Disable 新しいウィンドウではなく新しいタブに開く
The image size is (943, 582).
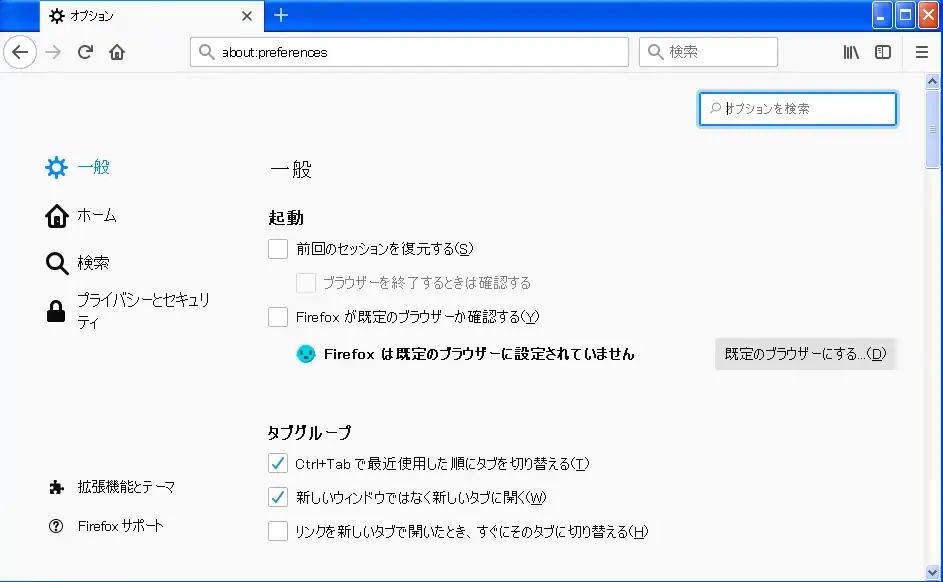[x=277, y=497]
